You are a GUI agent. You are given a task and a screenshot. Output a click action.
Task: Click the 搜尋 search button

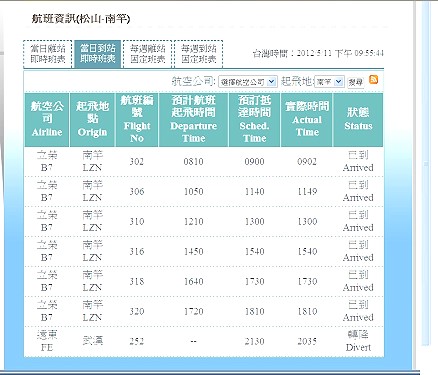355,82
